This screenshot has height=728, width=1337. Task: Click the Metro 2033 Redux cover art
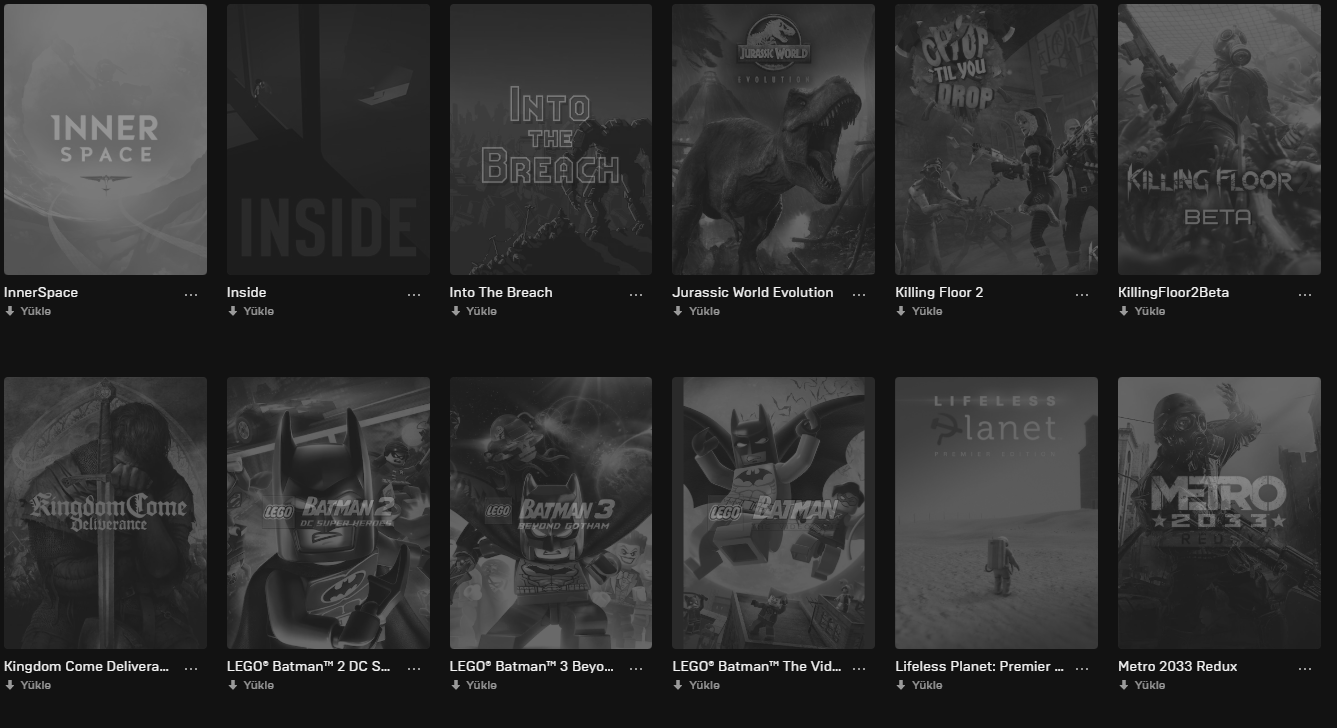pos(1219,513)
